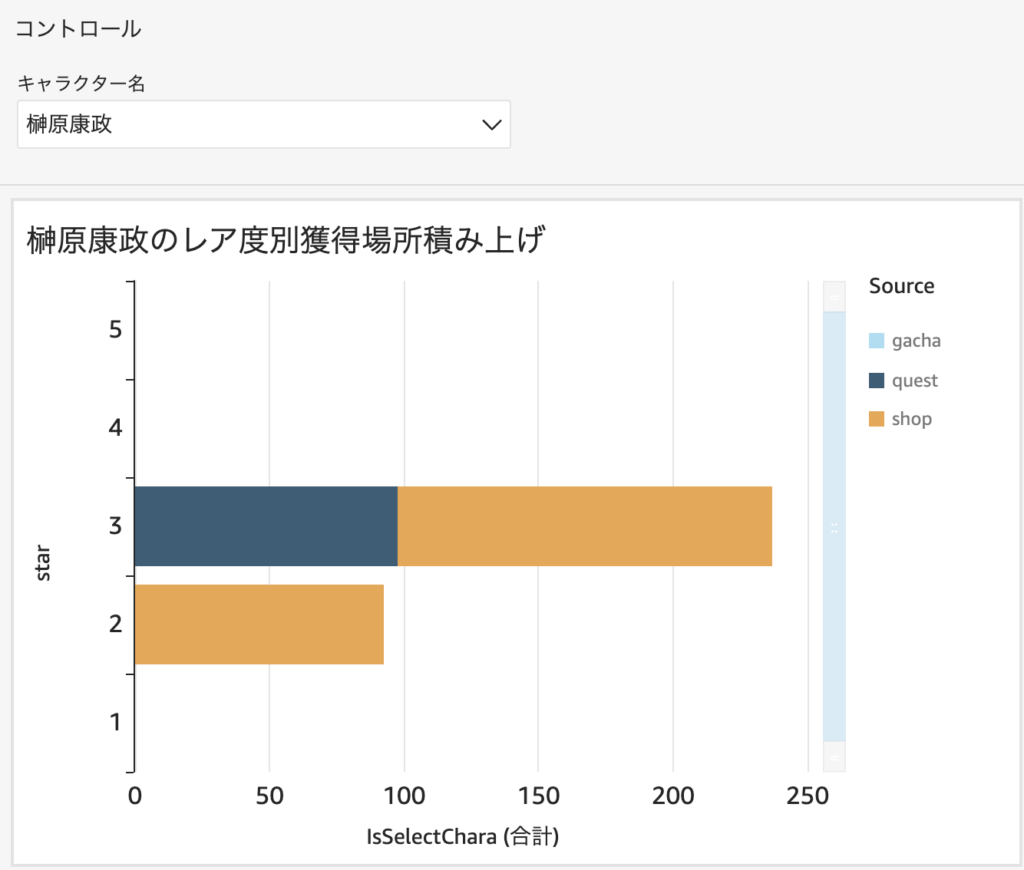Click the quest segment of star 3 bar
Image resolution: width=1024 pixels, height=870 pixels.
click(x=266, y=526)
